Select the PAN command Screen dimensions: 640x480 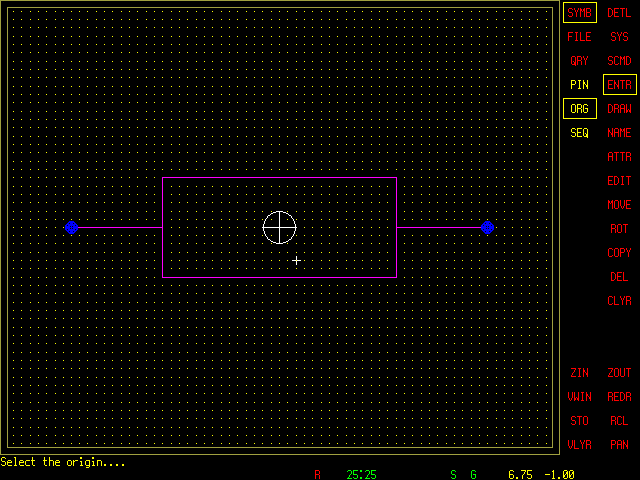[619, 445]
